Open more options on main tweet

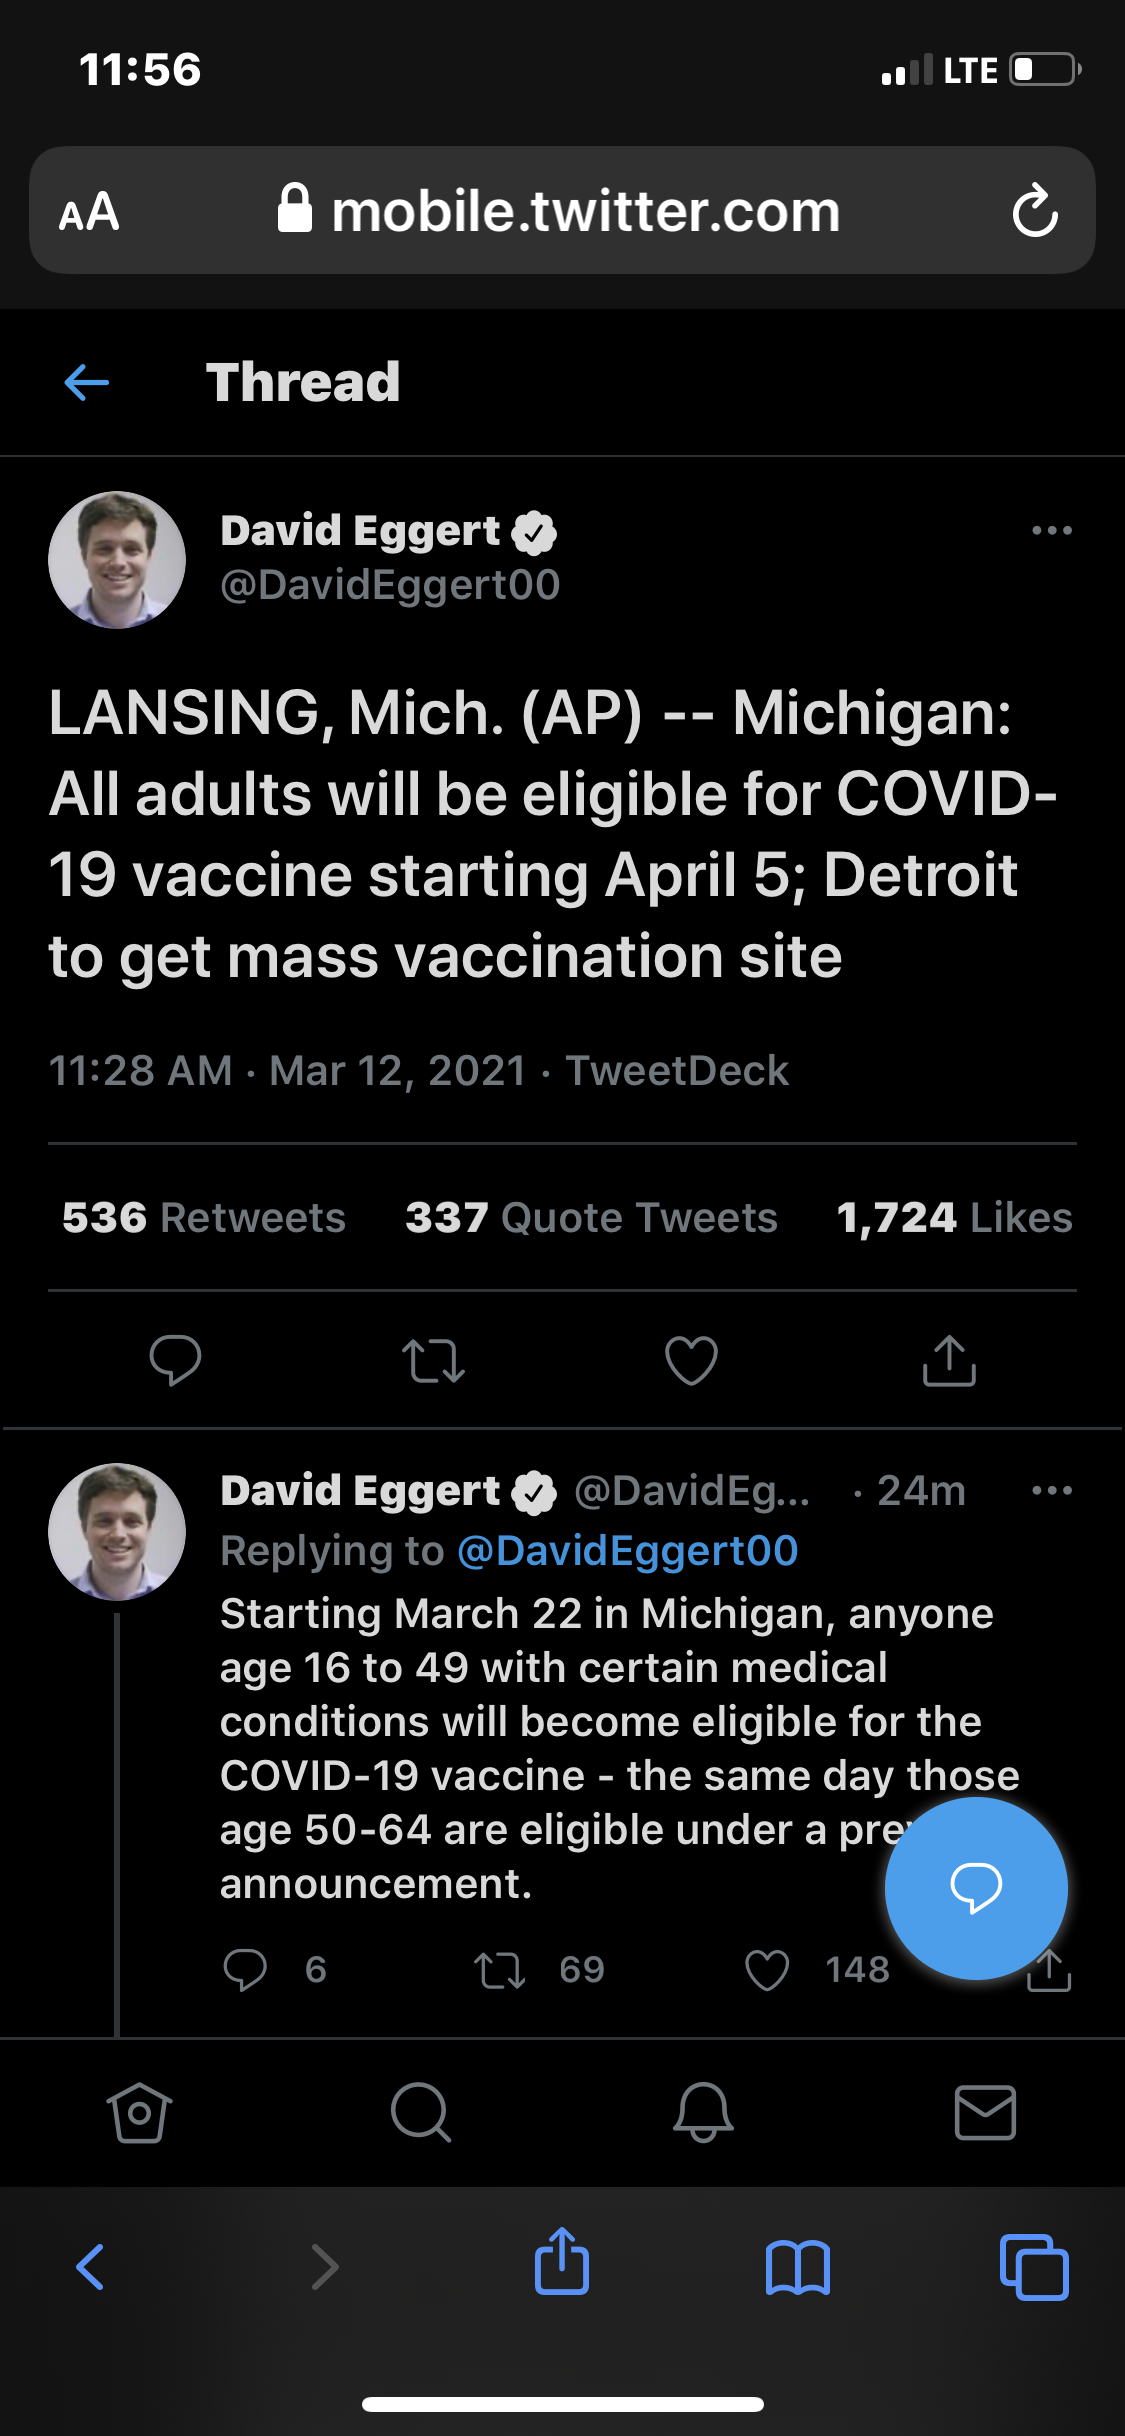[x=1051, y=530]
